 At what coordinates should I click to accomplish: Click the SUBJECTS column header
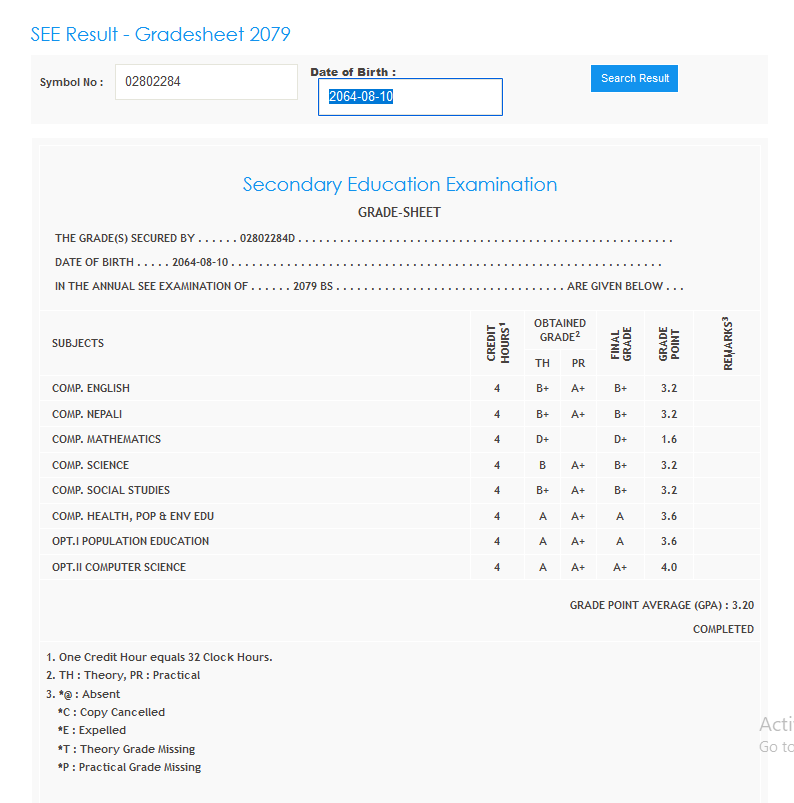pos(78,343)
